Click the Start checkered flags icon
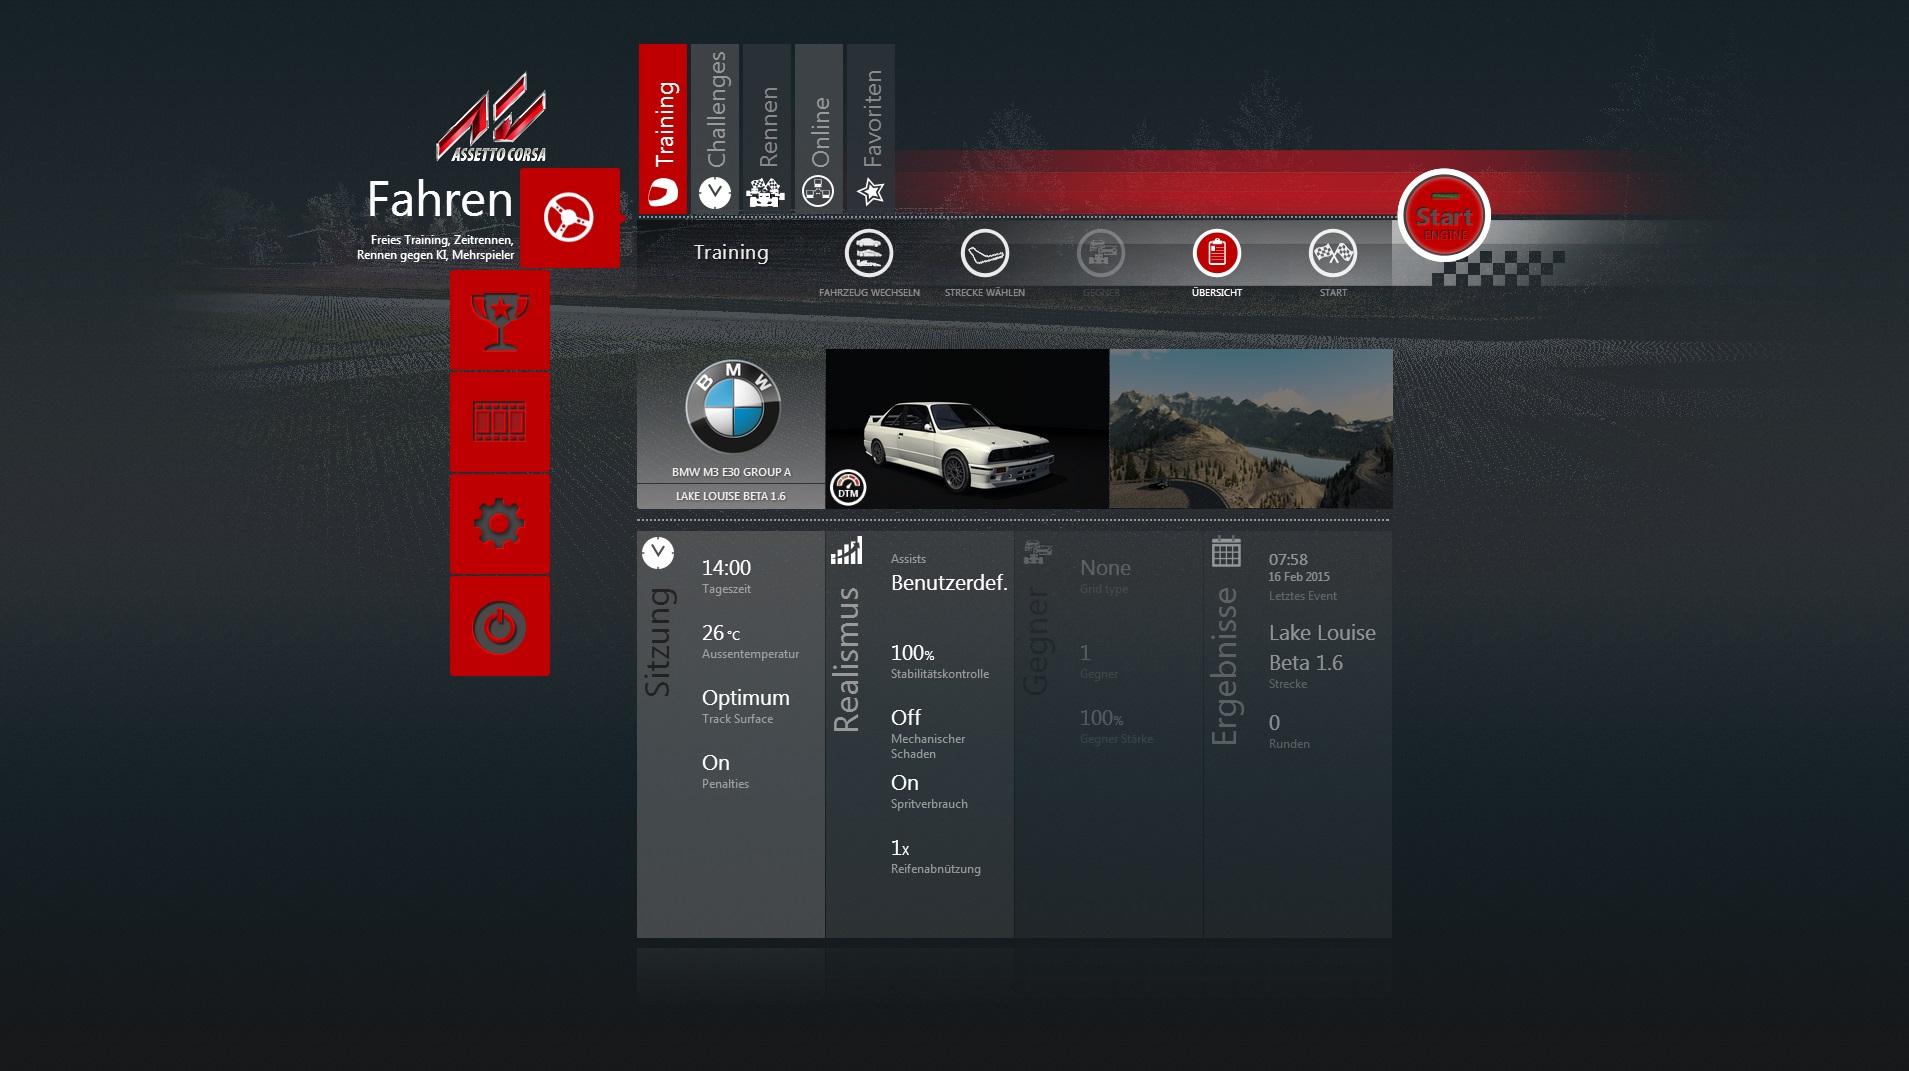1909x1071 pixels. pos(1333,254)
